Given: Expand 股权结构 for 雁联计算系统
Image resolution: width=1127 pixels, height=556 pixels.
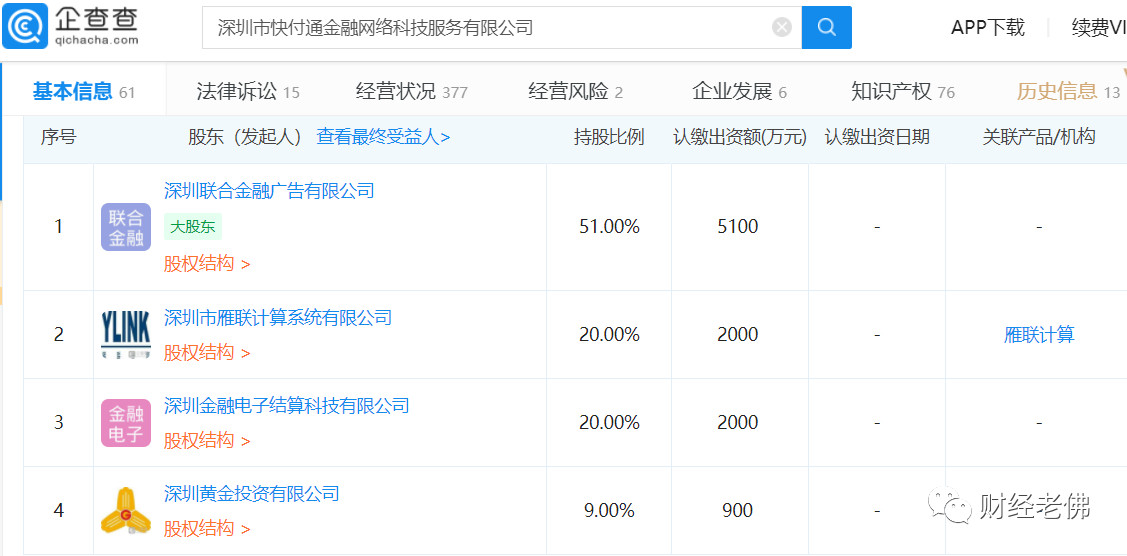Looking at the screenshot, I should [x=207, y=353].
